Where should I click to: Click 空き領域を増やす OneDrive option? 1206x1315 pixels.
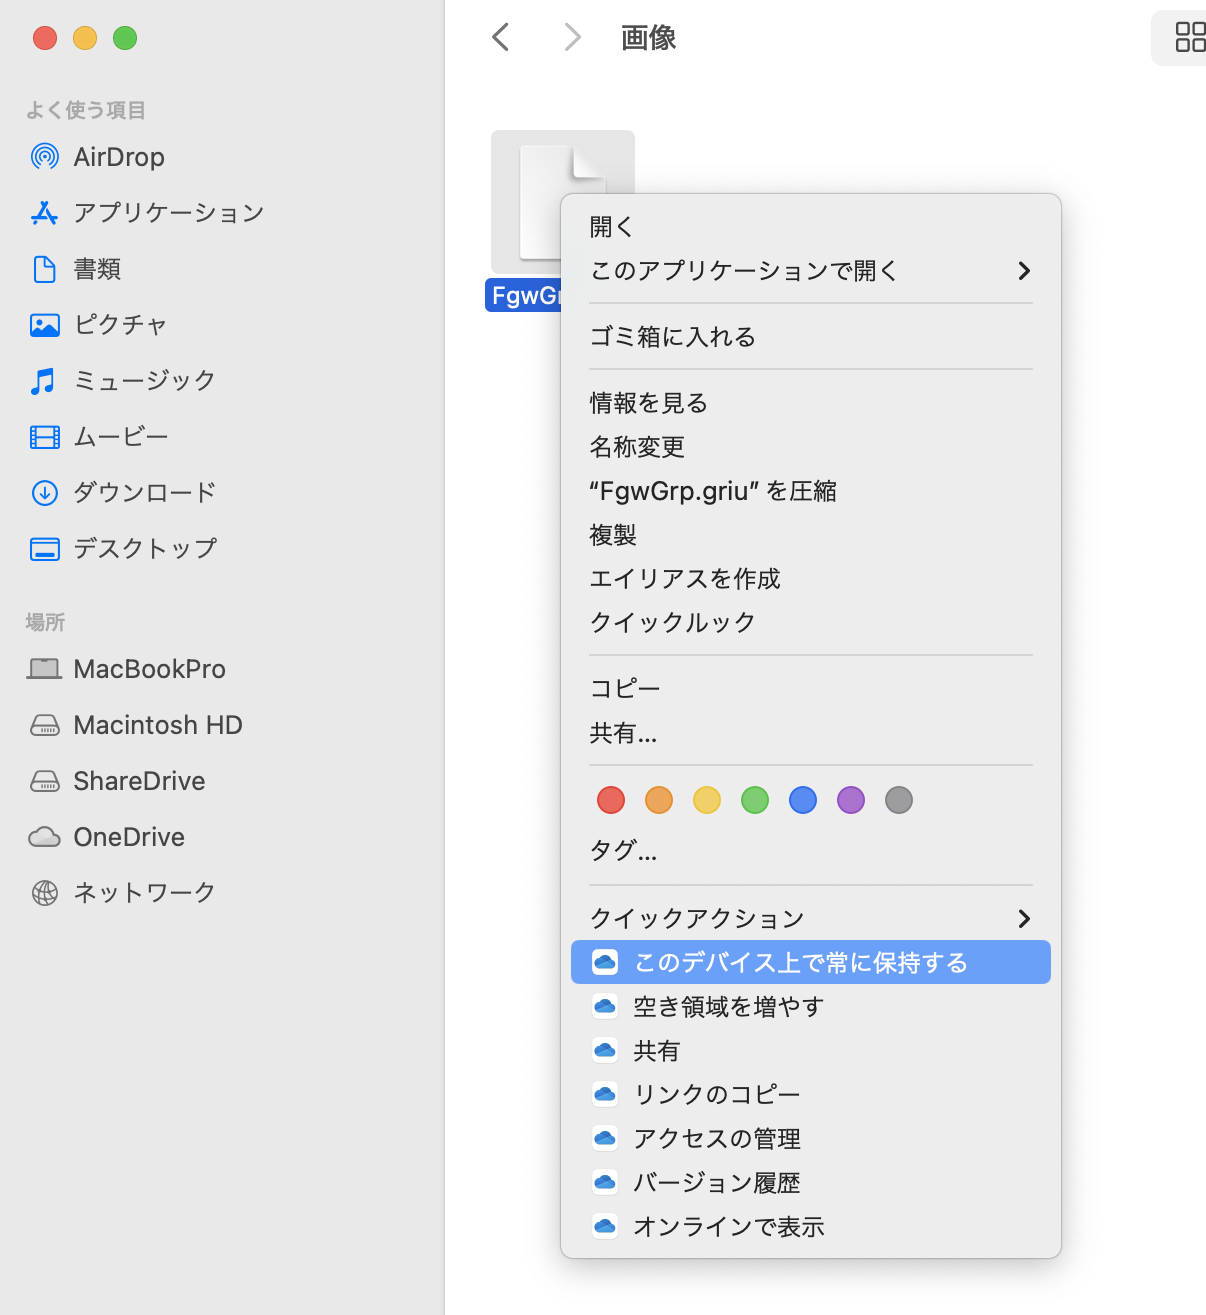(728, 1007)
